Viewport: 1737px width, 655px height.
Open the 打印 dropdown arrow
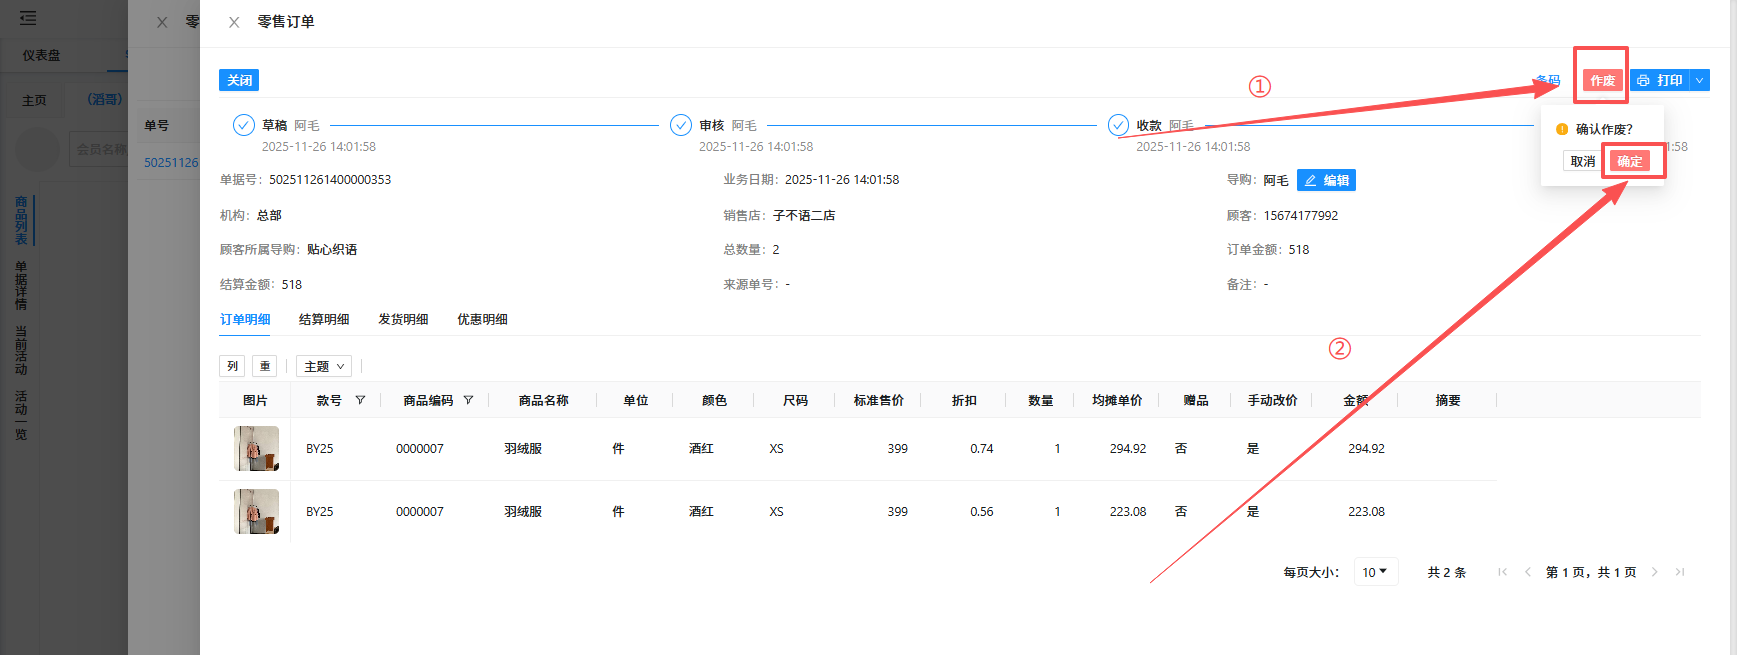click(x=1699, y=80)
